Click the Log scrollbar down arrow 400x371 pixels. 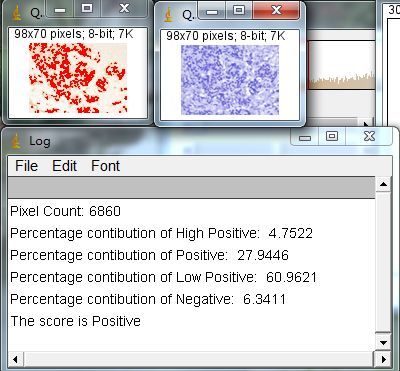pyautogui.click(x=383, y=342)
